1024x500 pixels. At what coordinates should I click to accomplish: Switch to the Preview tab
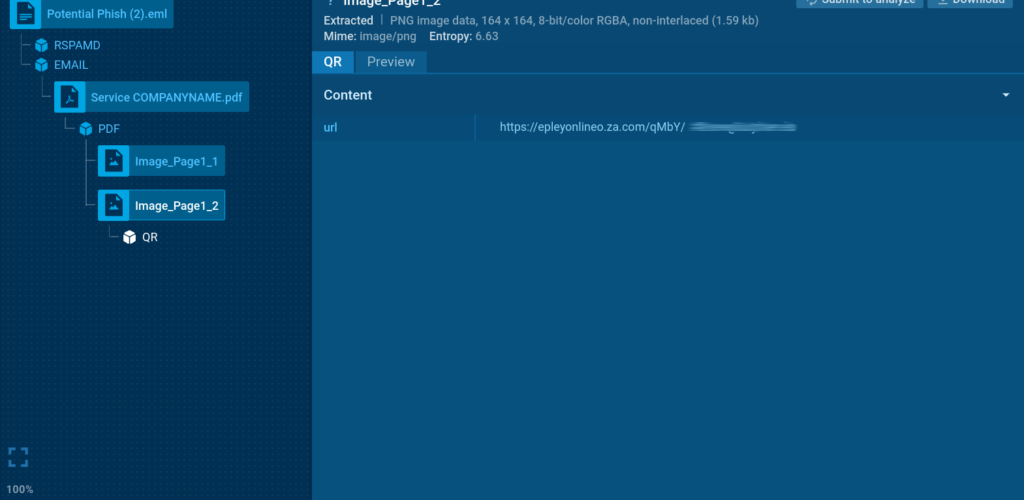[391, 62]
